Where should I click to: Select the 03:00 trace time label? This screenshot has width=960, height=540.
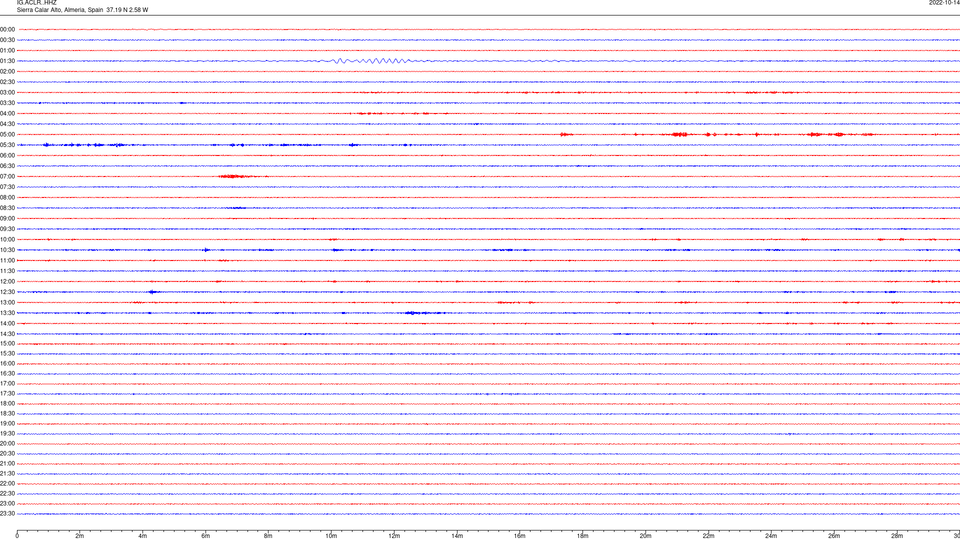click(7, 92)
